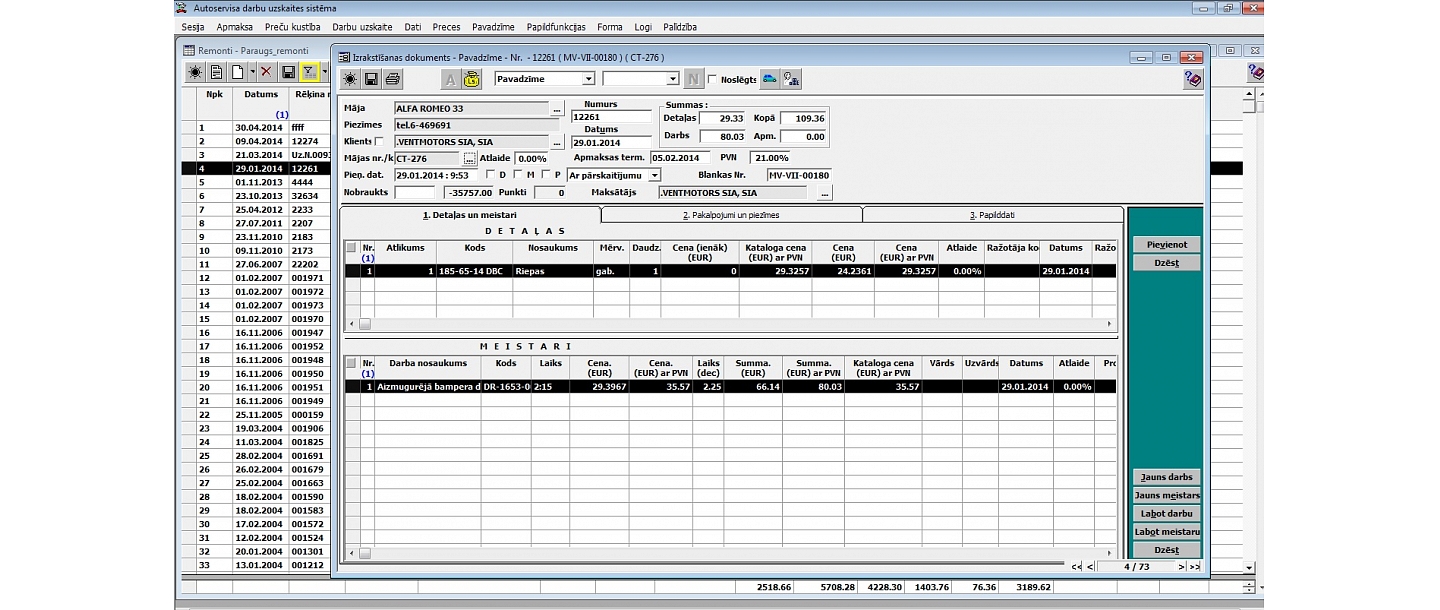
Task: Open the empty dropdown next to Pavadzīme
Action: [x=673, y=78]
